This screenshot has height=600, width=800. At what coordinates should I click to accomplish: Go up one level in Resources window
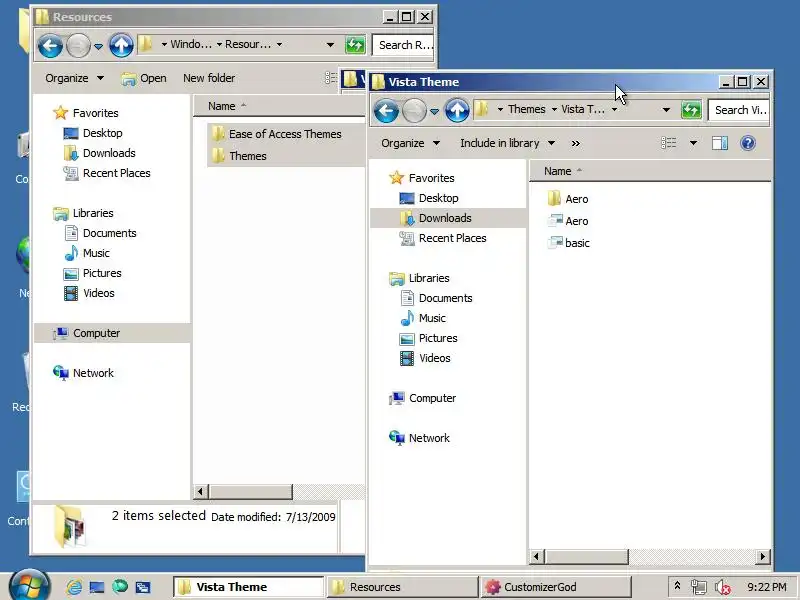tap(121, 45)
